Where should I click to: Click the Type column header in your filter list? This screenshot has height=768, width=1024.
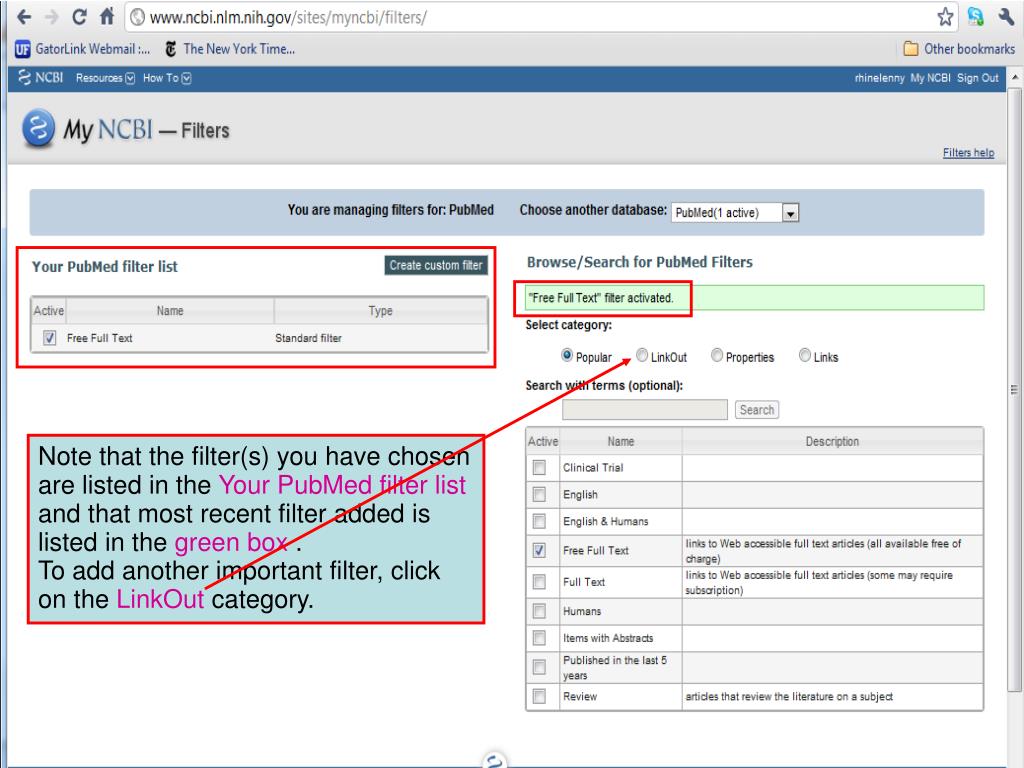tap(380, 311)
